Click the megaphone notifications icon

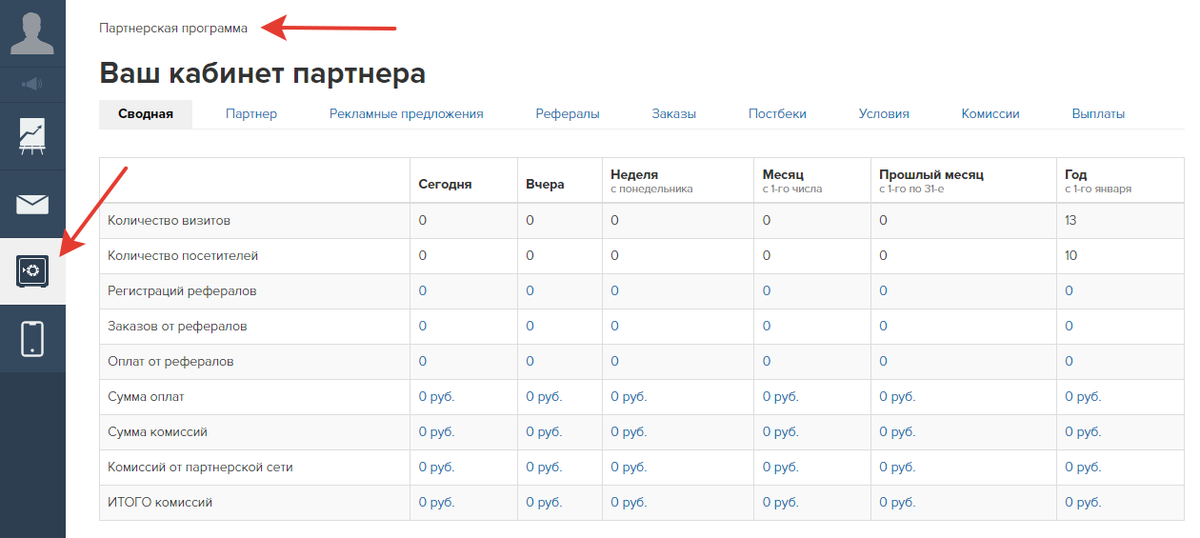click(x=32, y=83)
